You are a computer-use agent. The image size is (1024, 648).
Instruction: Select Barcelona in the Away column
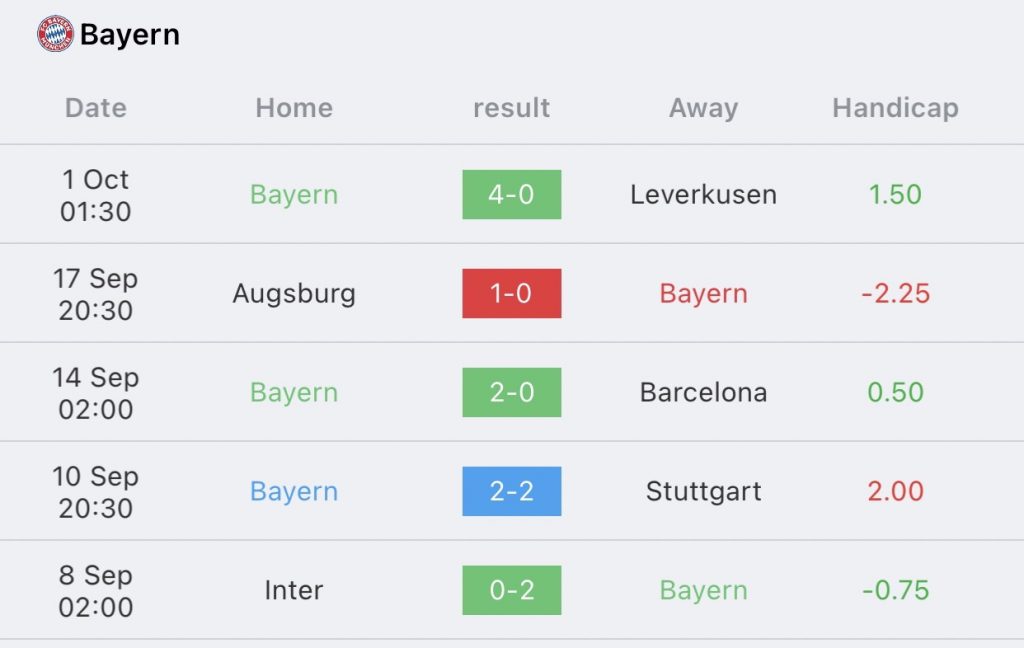(x=703, y=393)
